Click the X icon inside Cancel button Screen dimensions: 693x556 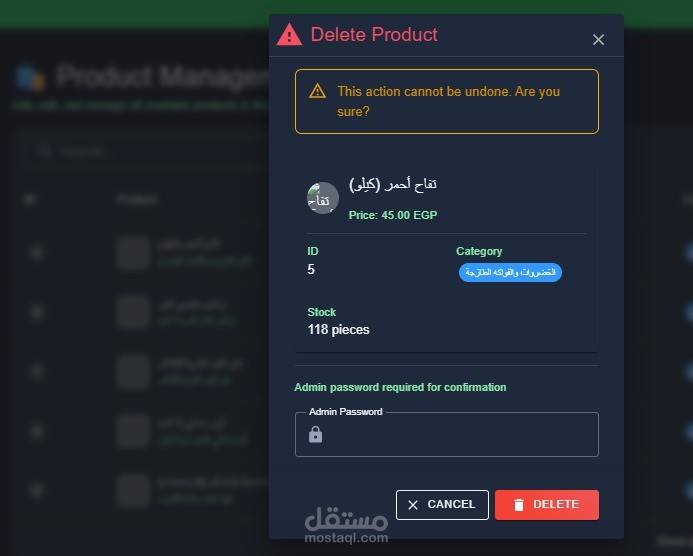[413, 505]
